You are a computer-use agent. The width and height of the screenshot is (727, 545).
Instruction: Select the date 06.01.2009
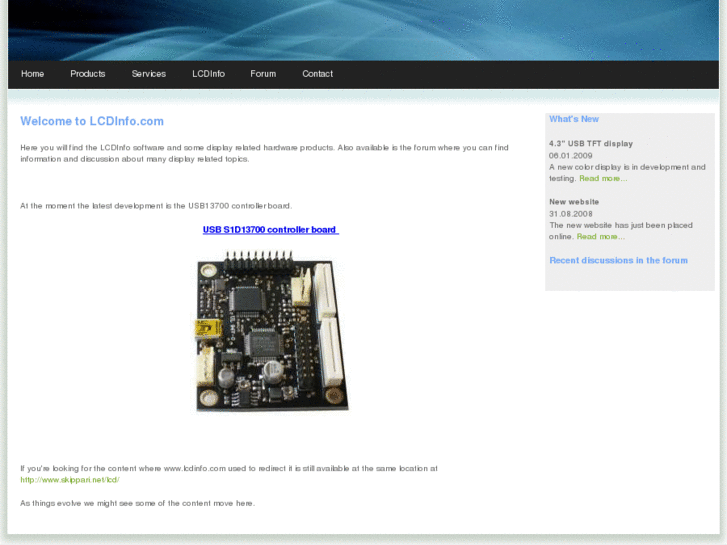pyautogui.click(x=571, y=156)
